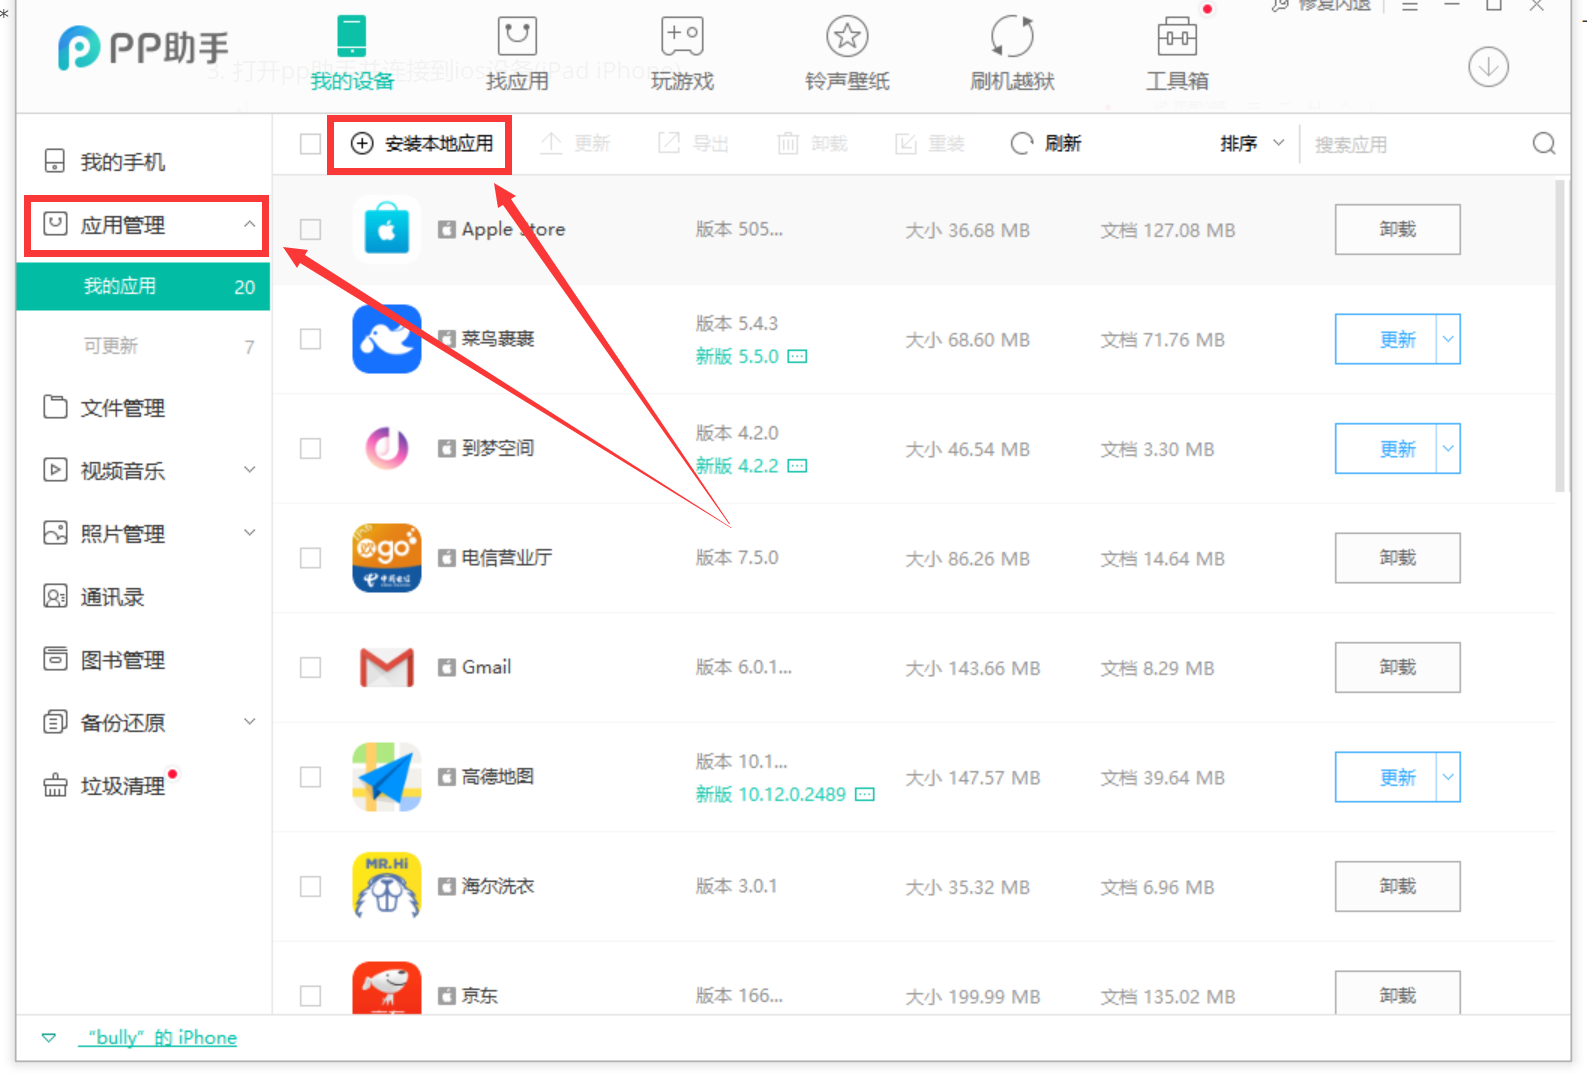Click the 到梦空间 app icon

[387, 448]
